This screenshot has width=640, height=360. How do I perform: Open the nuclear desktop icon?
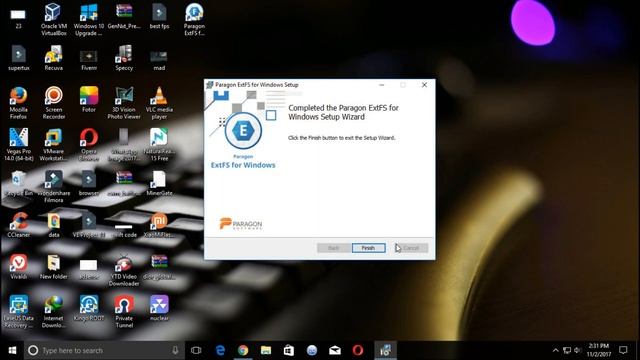point(159,308)
